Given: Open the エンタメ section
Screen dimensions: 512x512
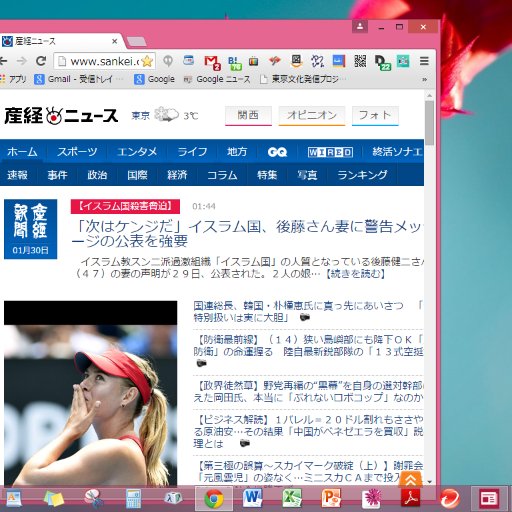Looking at the screenshot, I should (137, 152).
